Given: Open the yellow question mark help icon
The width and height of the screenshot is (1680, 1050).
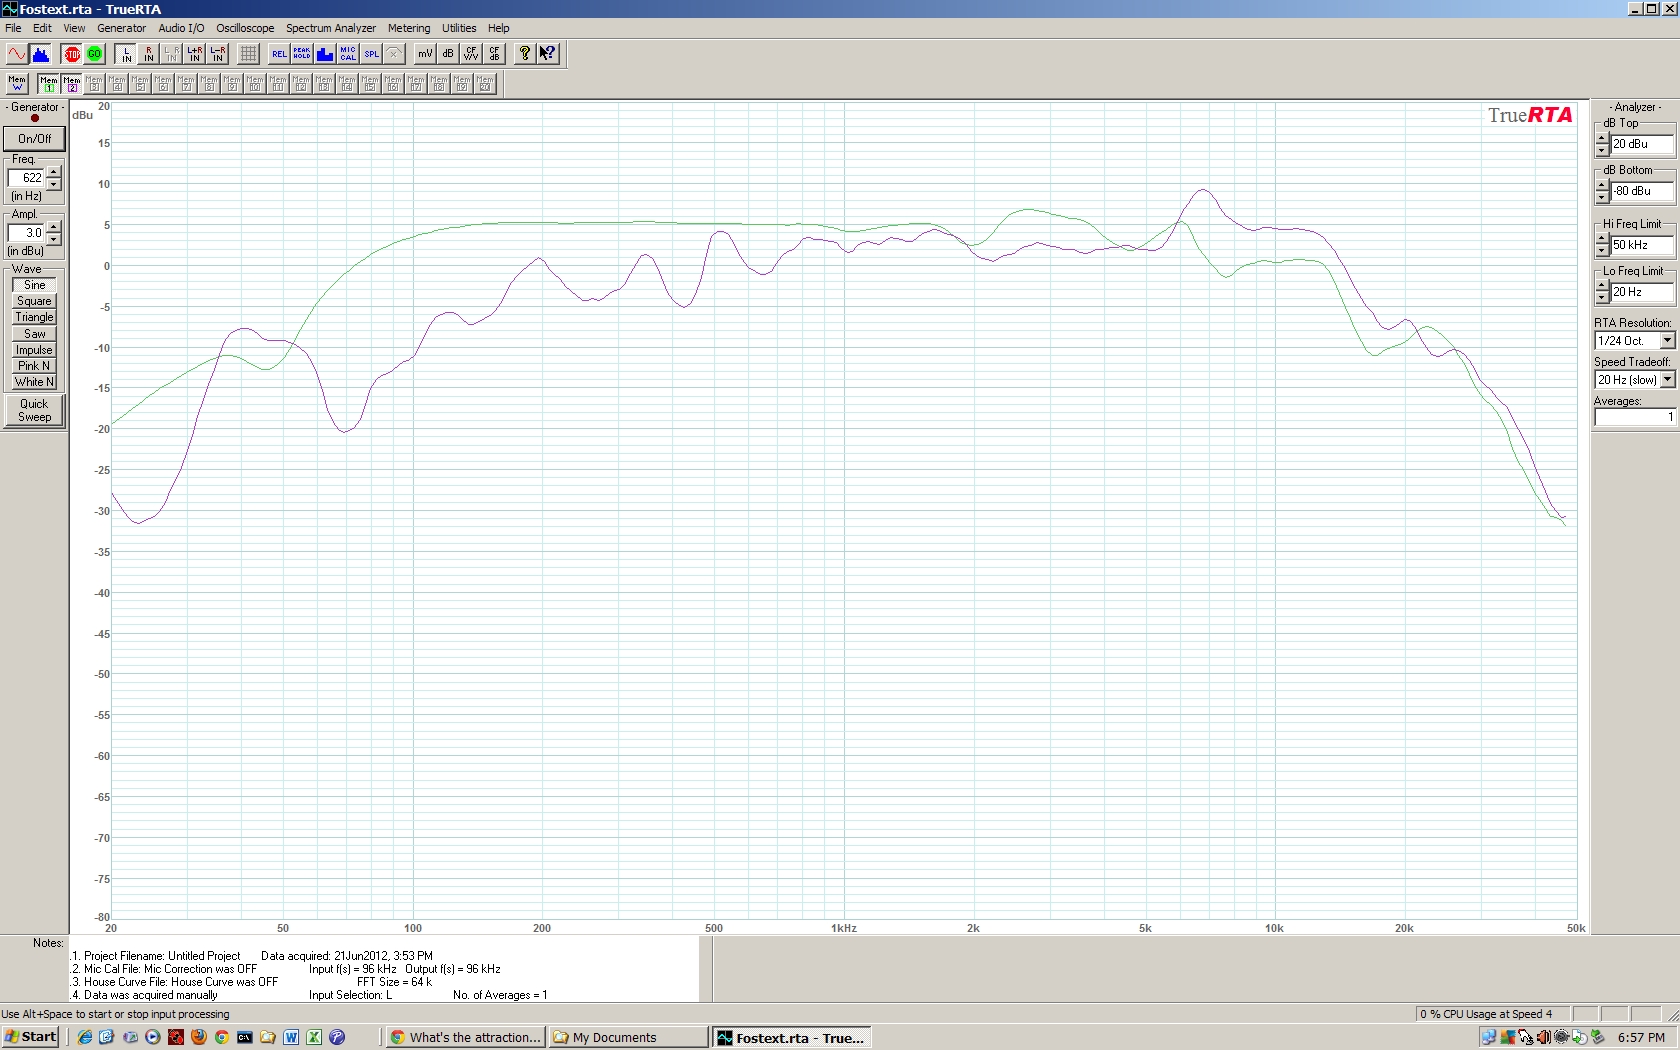Looking at the screenshot, I should pyautogui.click(x=525, y=54).
